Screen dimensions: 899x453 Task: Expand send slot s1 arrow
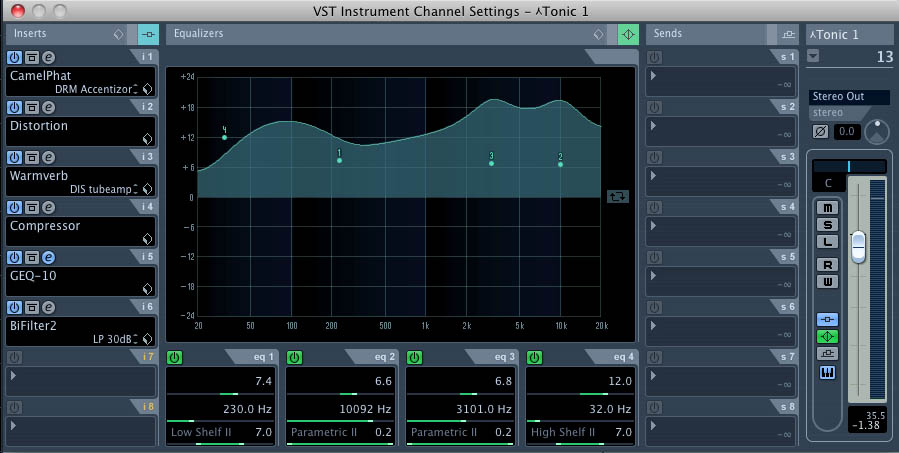click(653, 76)
